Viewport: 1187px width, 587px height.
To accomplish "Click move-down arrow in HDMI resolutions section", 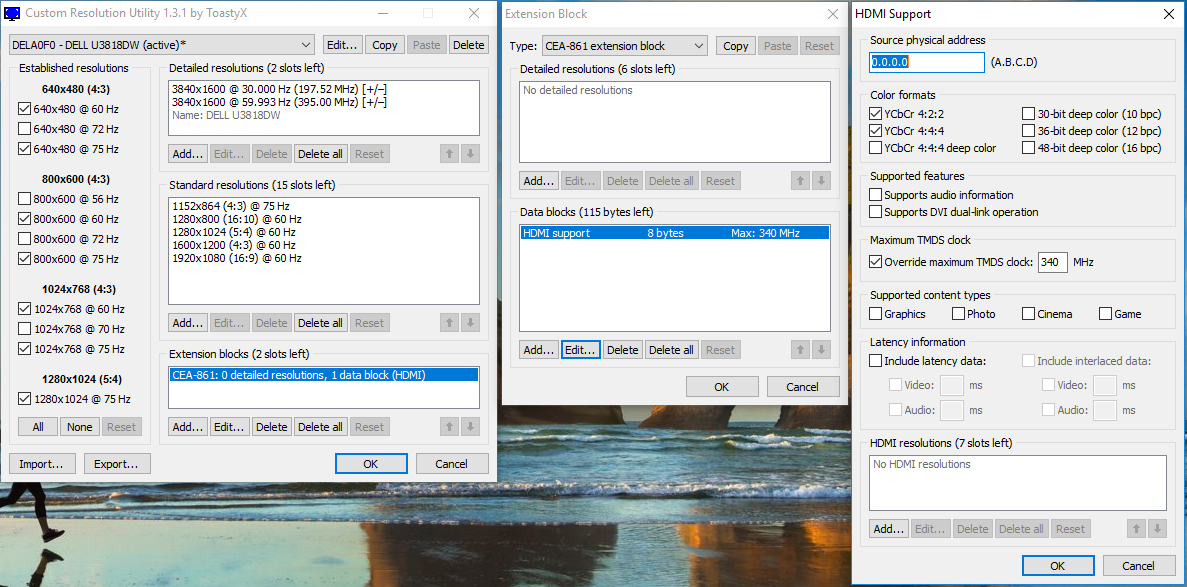I will click(1157, 529).
